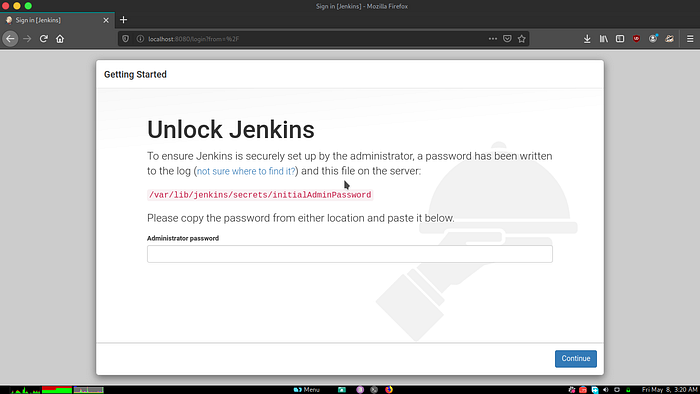Viewport: 700px width, 394px height.
Task: Click the 'Administrator password' label
Action: tap(183, 238)
